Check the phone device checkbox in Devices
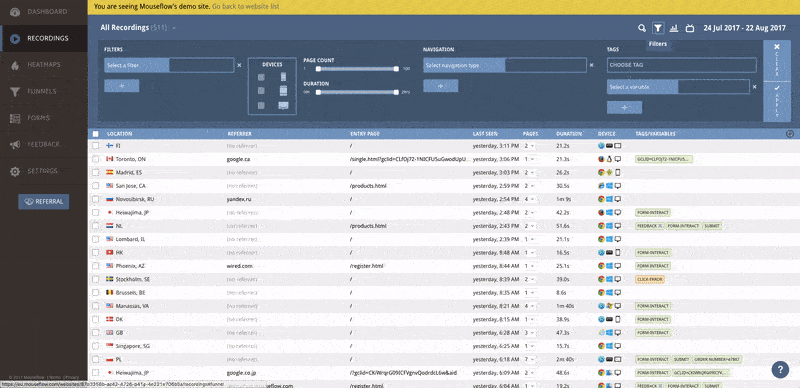This screenshot has height=388, width=800. pos(261,77)
